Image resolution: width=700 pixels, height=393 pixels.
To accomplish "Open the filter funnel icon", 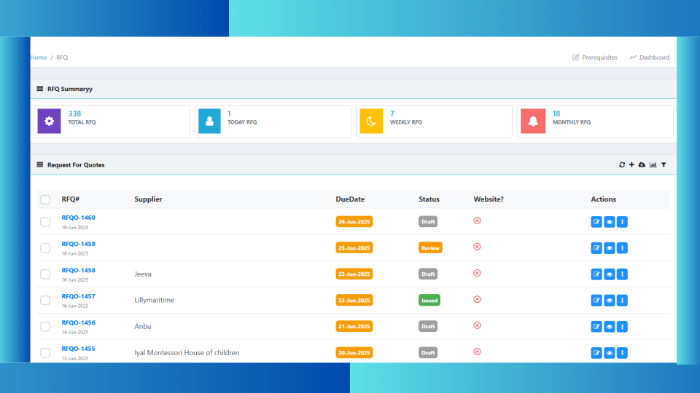I will coord(664,165).
